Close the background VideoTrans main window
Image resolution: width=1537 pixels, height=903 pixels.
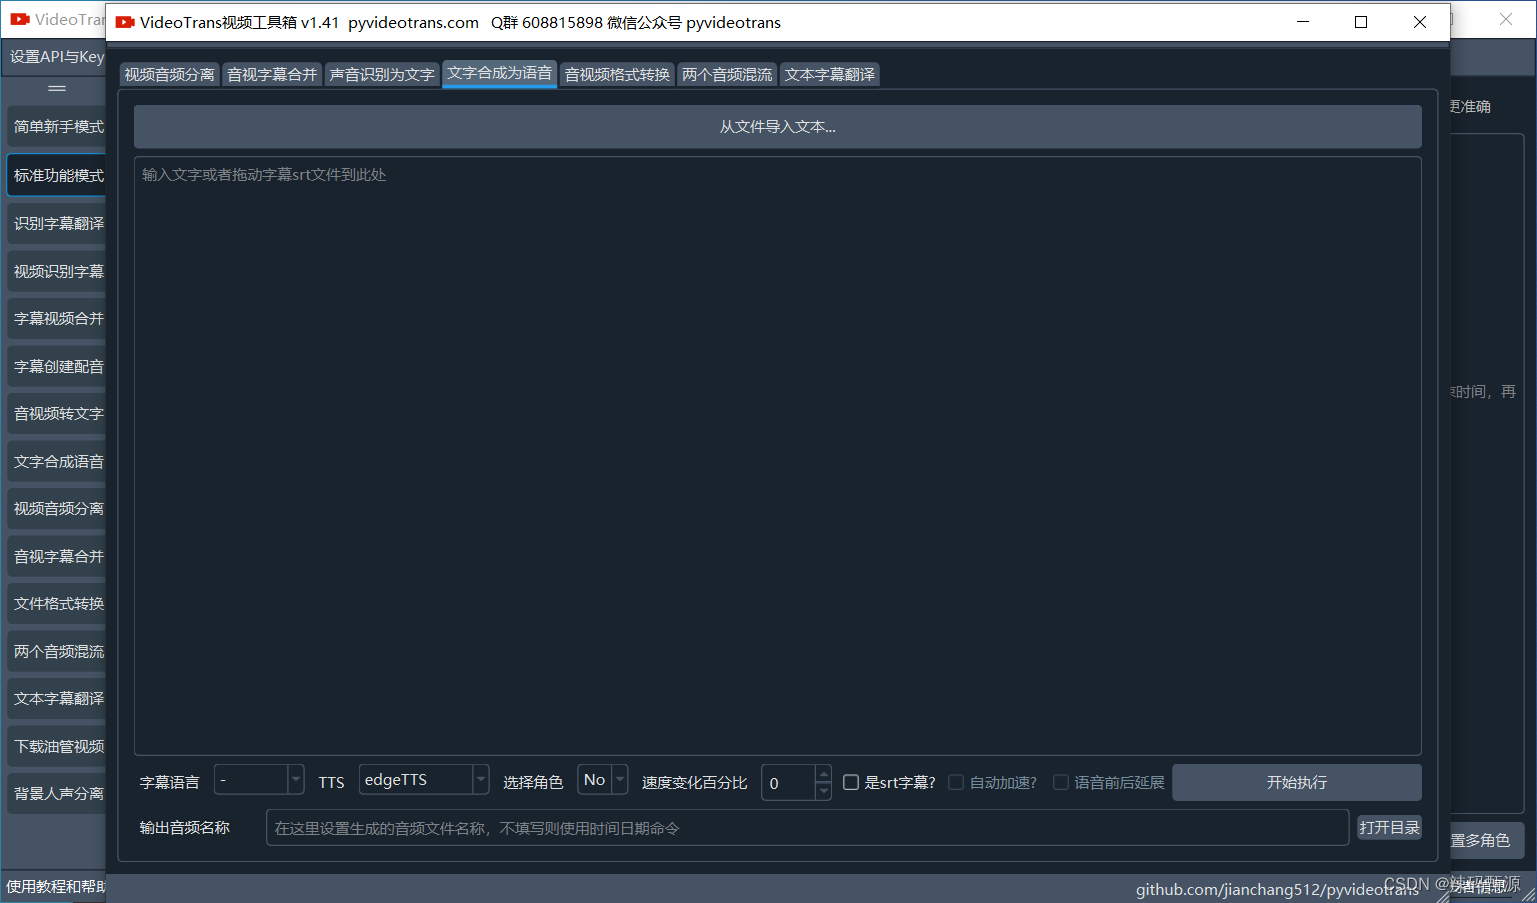(1506, 19)
